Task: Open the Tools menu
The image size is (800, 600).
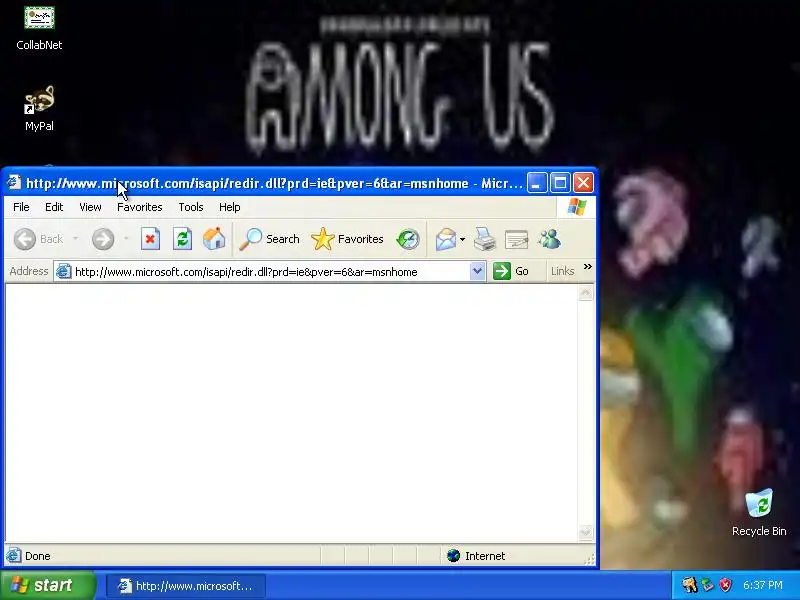Action: [x=191, y=207]
